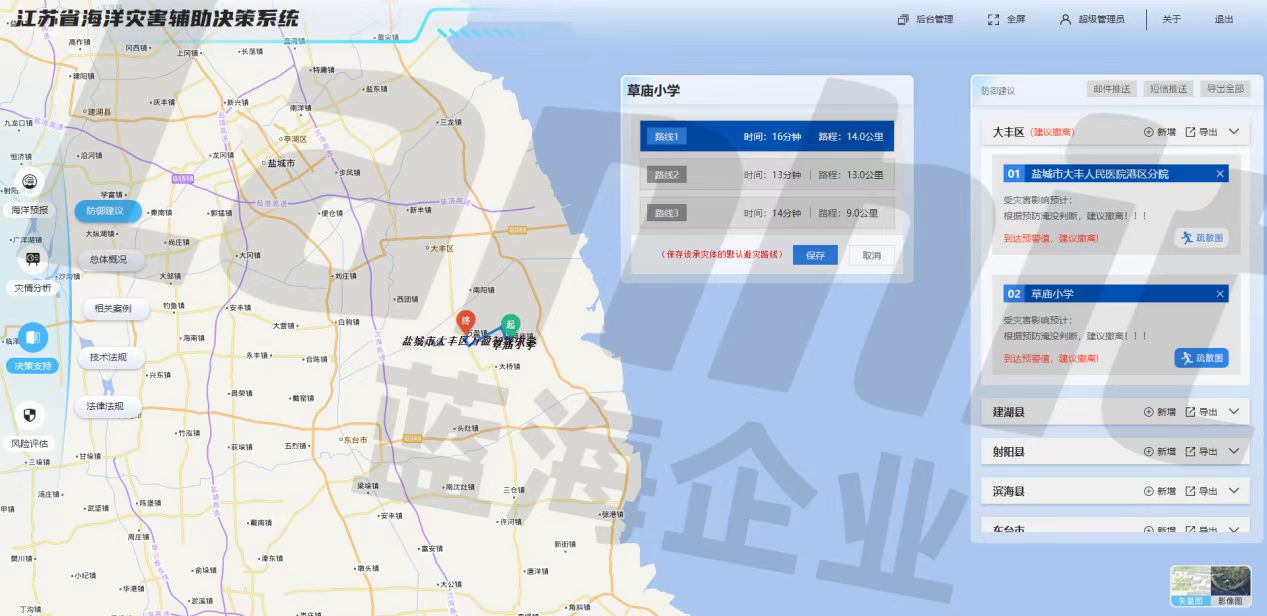Click the green 起 start map marker
Viewport: 1267px width, 616px height.
coord(511,325)
